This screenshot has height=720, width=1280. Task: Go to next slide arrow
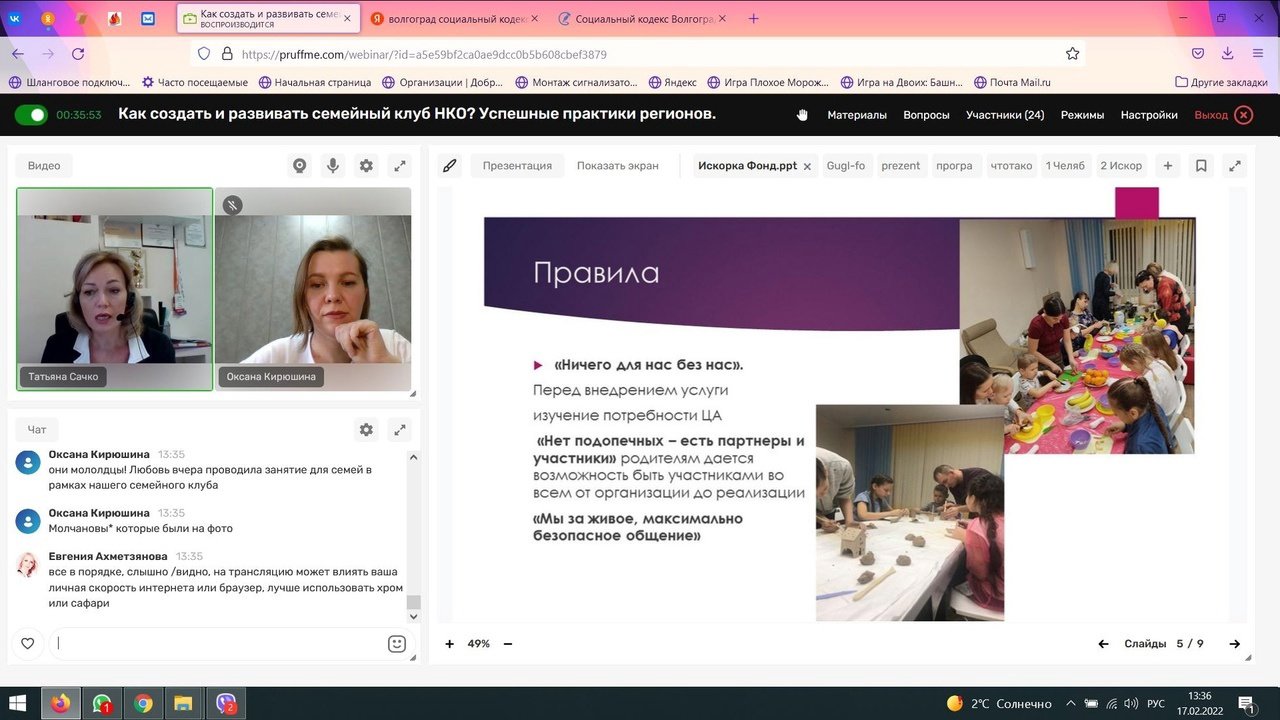[x=1235, y=644]
